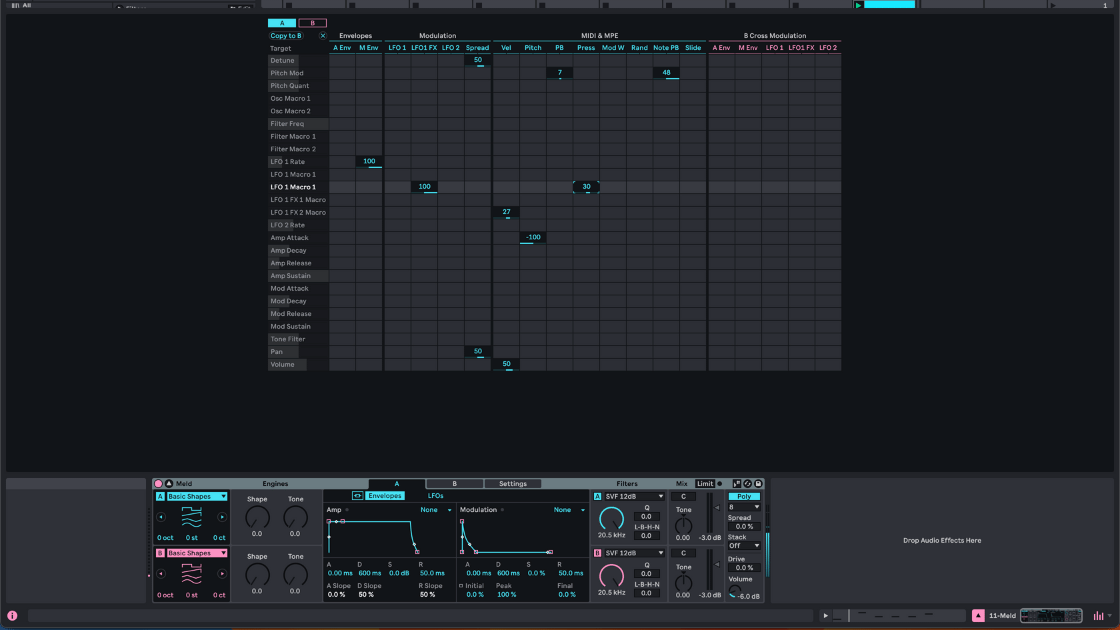The height and width of the screenshot is (630, 1120).
Task: Switch to the Settings tab
Action: point(512,484)
